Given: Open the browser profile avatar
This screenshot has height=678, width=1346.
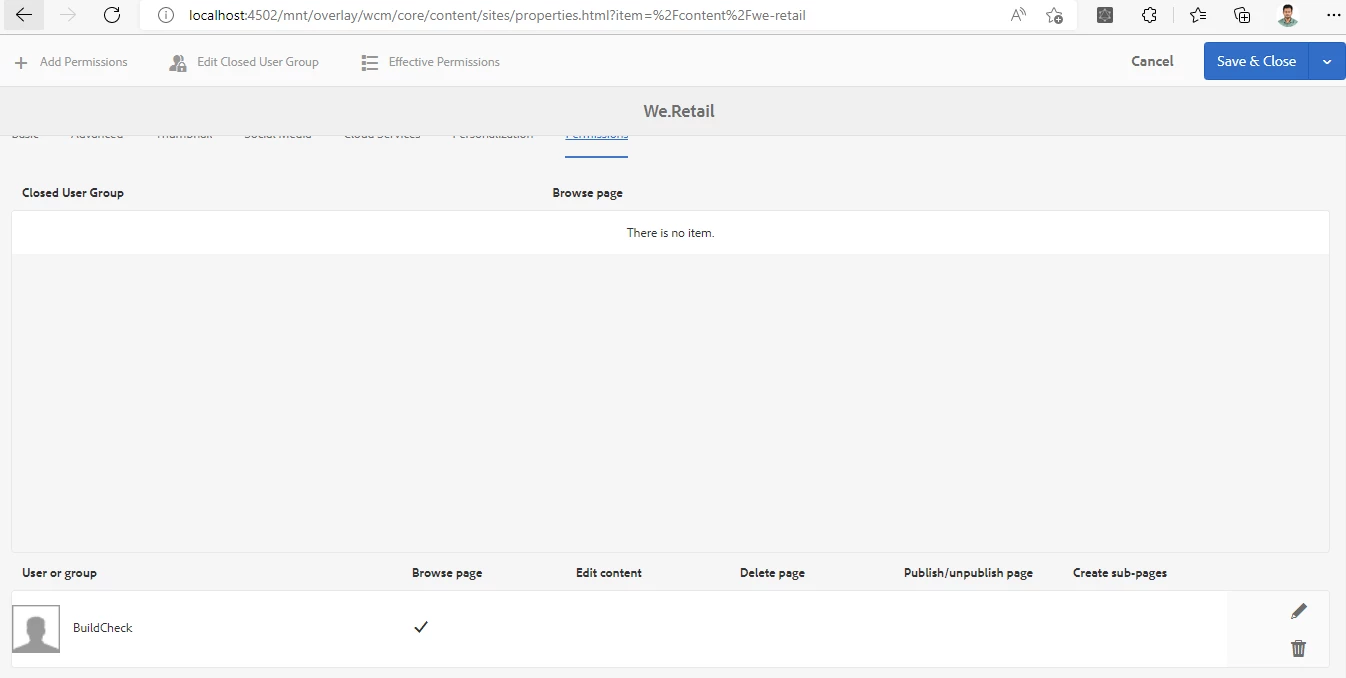Looking at the screenshot, I should point(1288,15).
